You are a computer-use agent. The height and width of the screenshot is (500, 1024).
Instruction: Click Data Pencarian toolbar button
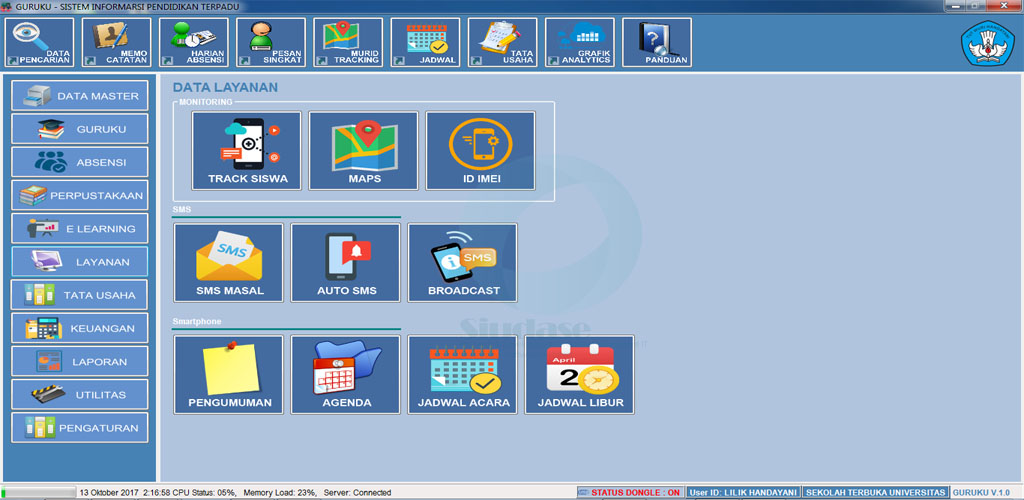[x=41, y=43]
